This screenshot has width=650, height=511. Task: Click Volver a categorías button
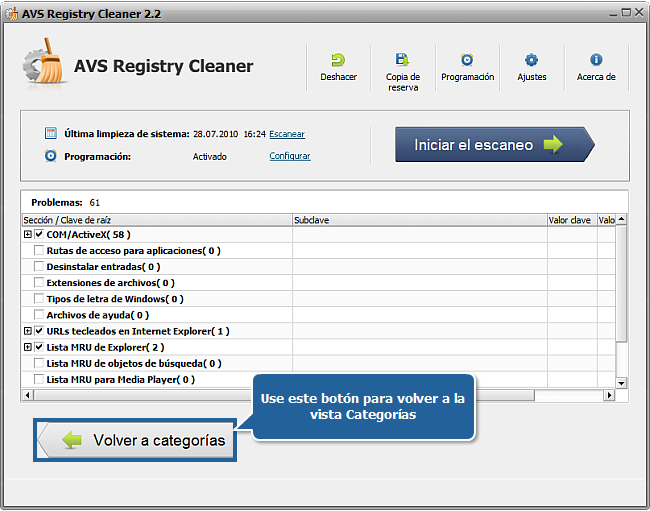[x=135, y=440]
